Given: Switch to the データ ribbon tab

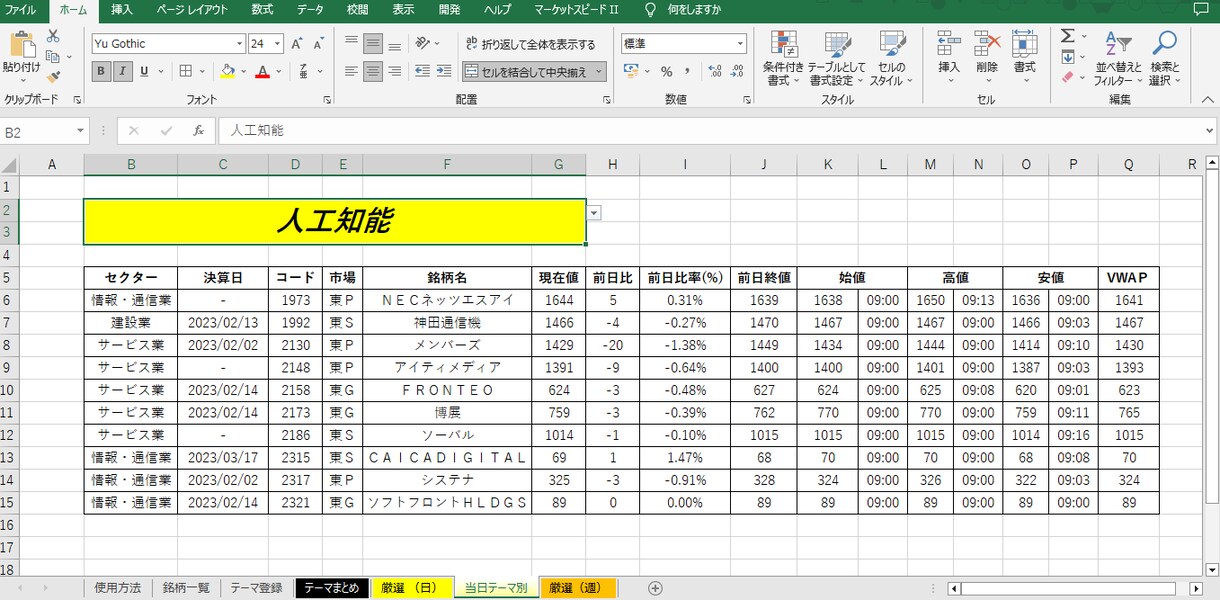Looking at the screenshot, I should point(310,10).
